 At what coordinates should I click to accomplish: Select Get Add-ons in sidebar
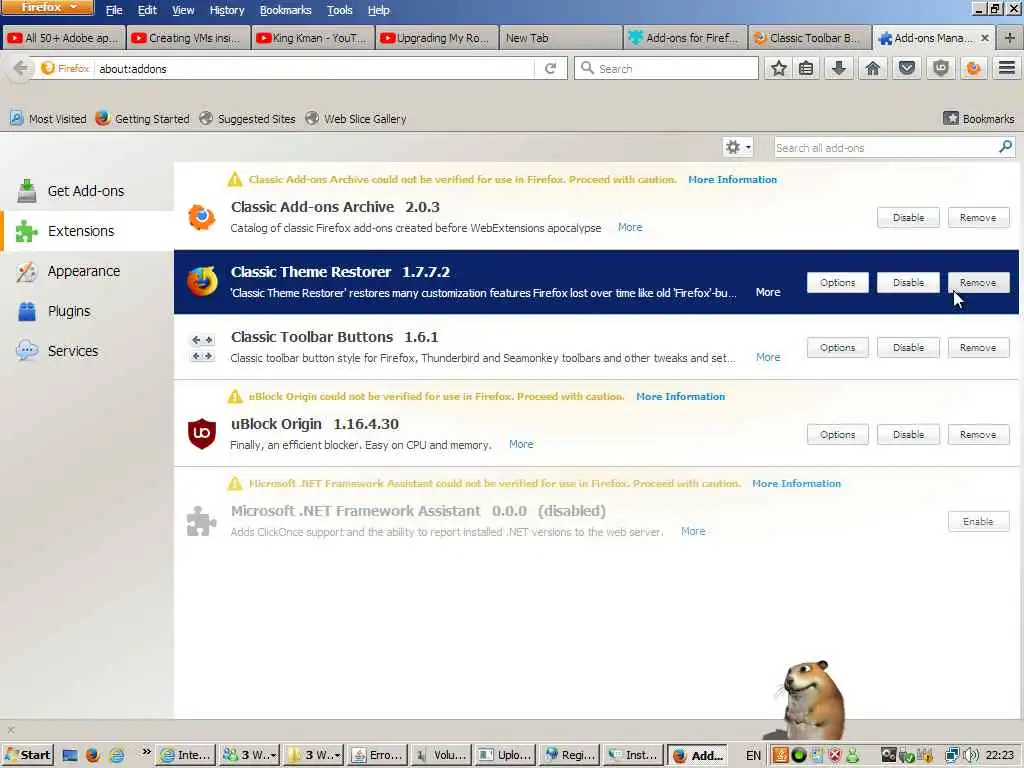pos(87,191)
